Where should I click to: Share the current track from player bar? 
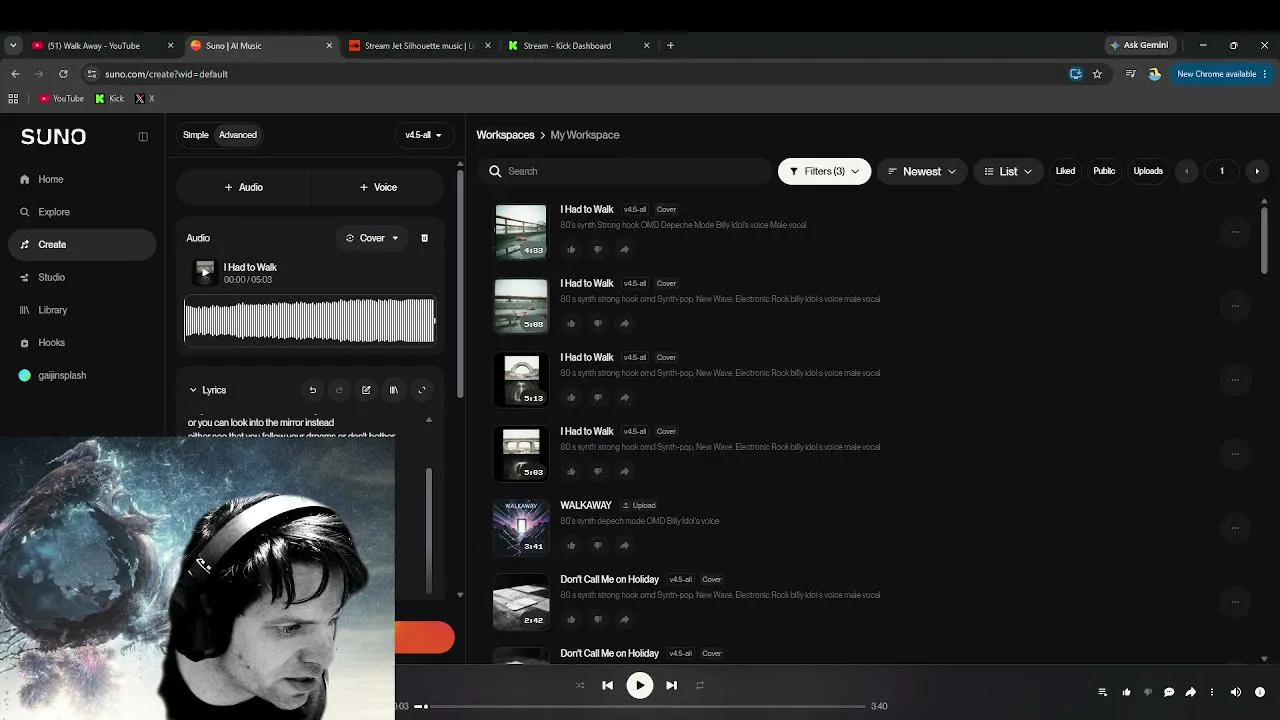click(1190, 692)
